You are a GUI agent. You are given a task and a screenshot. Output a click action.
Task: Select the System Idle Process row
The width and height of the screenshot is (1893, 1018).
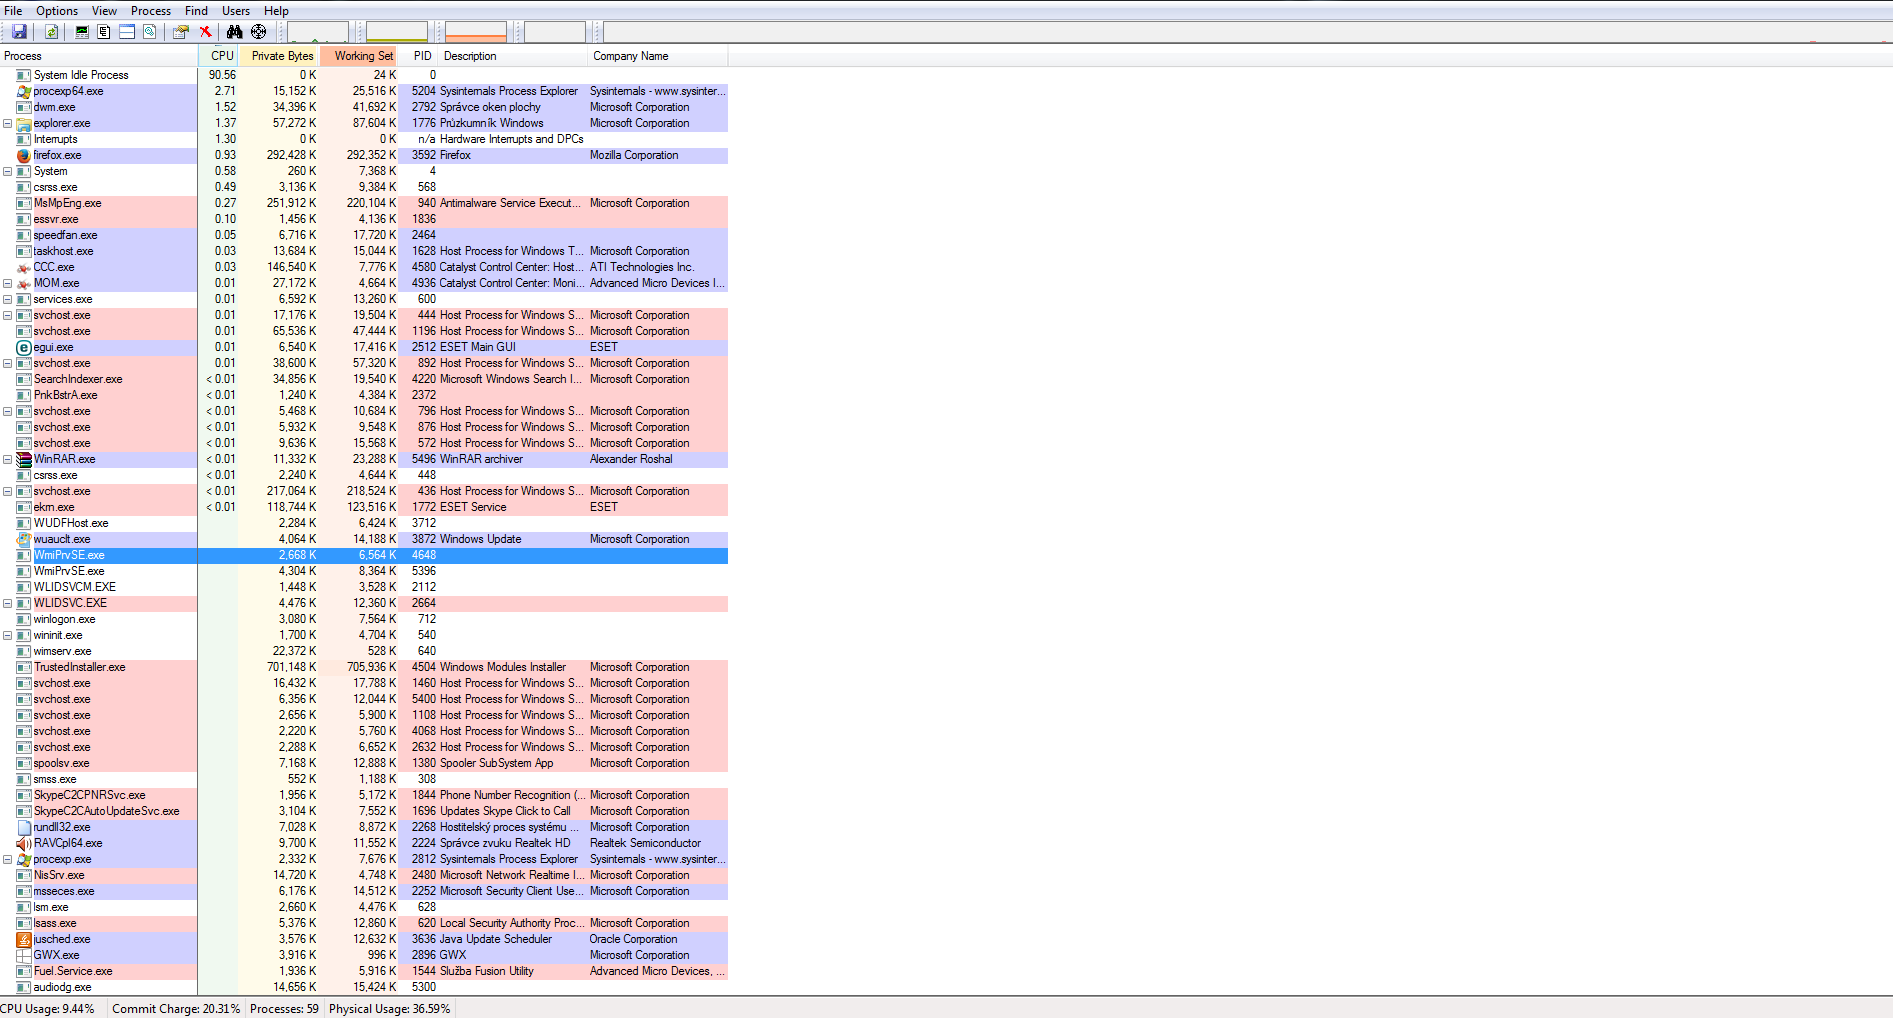tap(364, 75)
